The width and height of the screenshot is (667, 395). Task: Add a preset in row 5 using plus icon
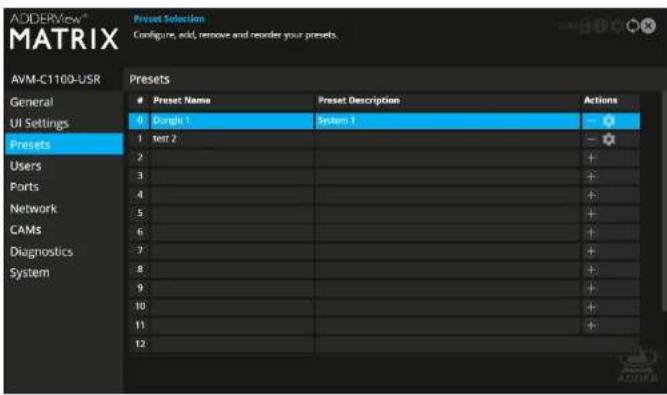pos(591,214)
